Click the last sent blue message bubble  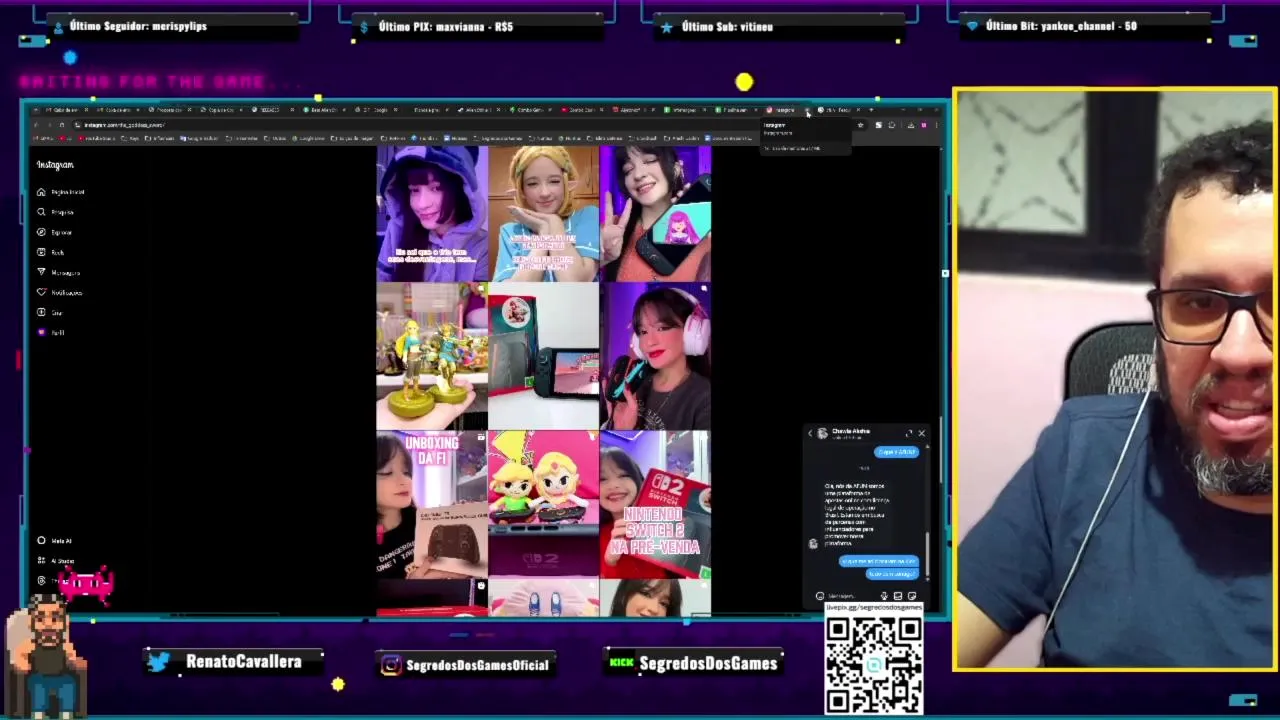pyautogui.click(x=892, y=574)
